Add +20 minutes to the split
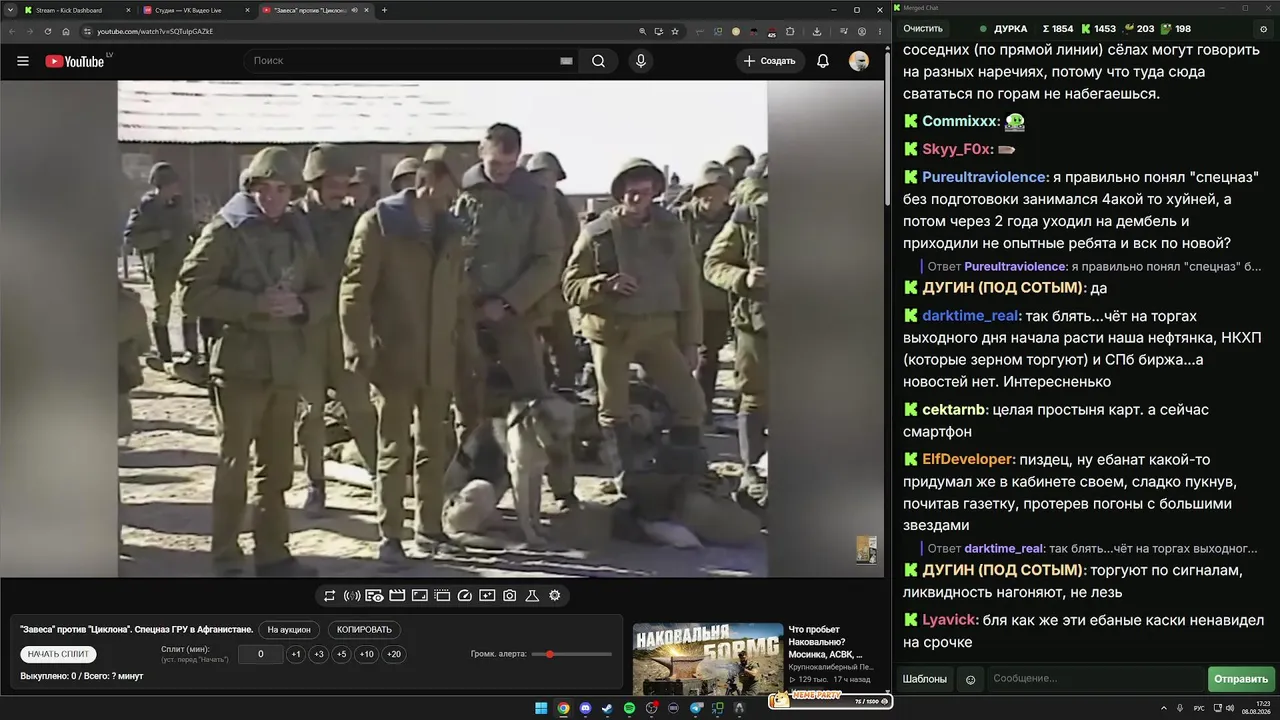The width and height of the screenshot is (1280, 720). [393, 654]
